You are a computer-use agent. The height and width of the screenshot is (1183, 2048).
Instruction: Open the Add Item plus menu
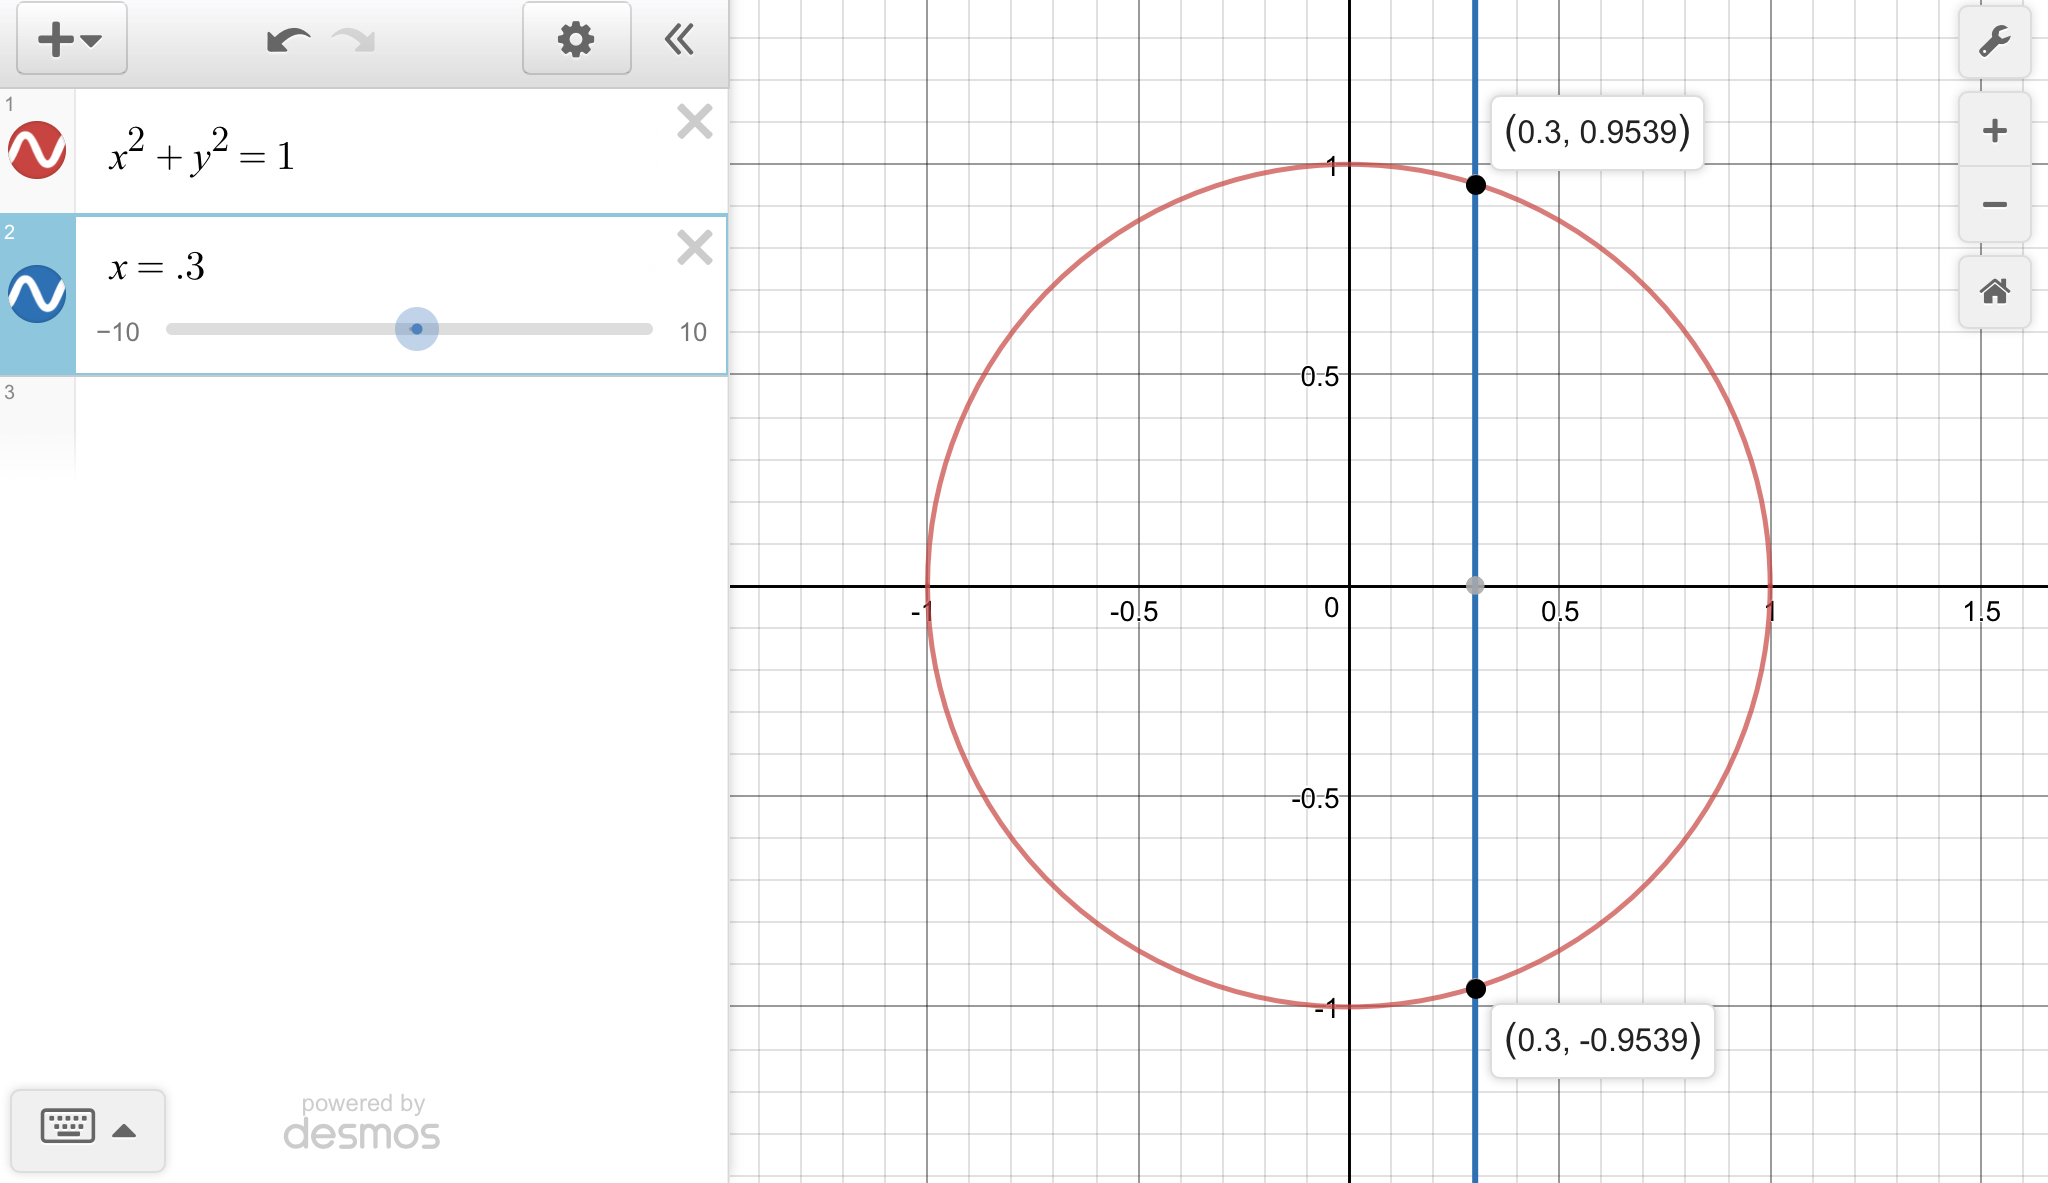coord(70,40)
